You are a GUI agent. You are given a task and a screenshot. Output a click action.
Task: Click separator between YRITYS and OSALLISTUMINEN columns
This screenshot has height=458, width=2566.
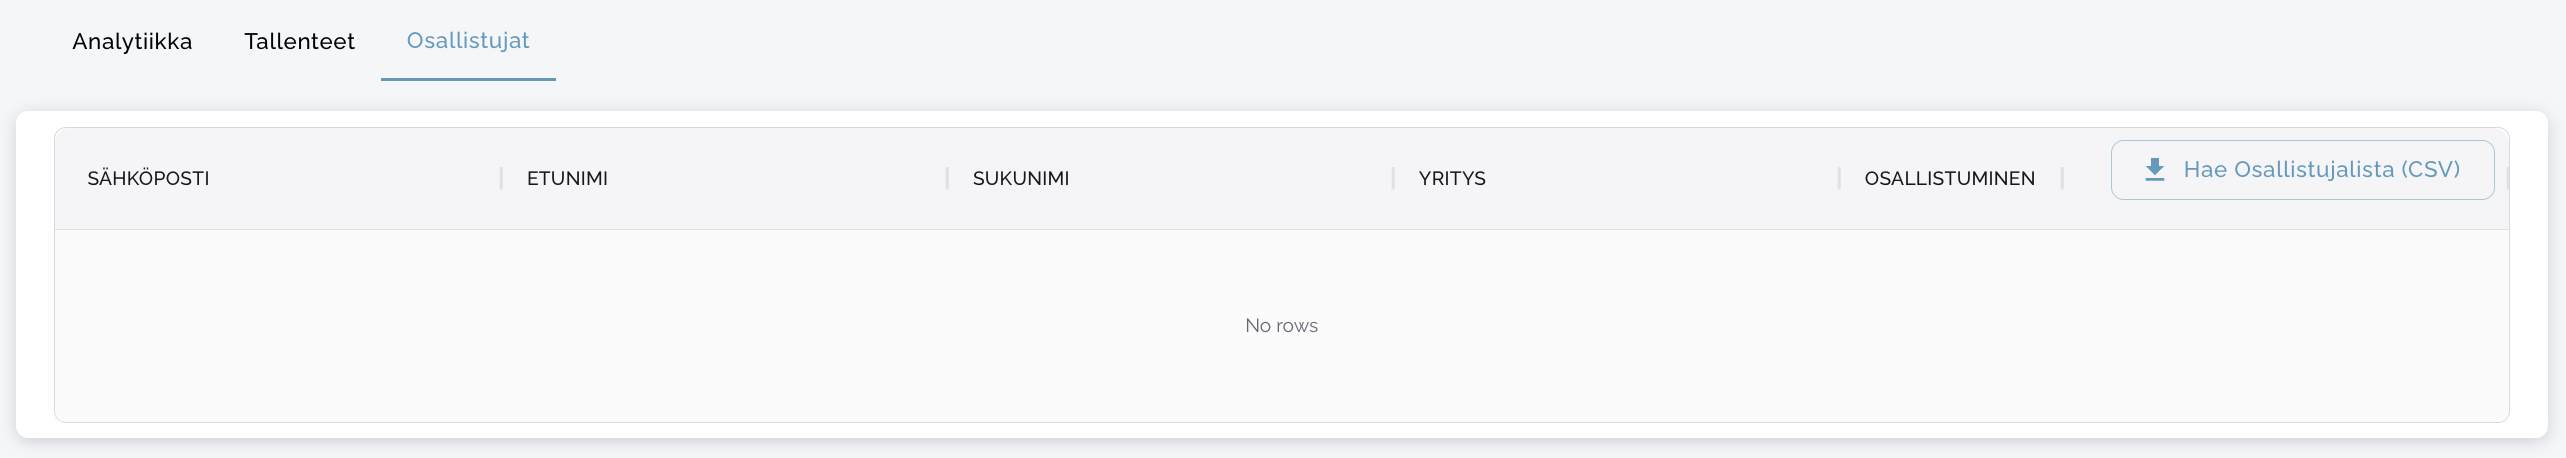tap(1839, 178)
